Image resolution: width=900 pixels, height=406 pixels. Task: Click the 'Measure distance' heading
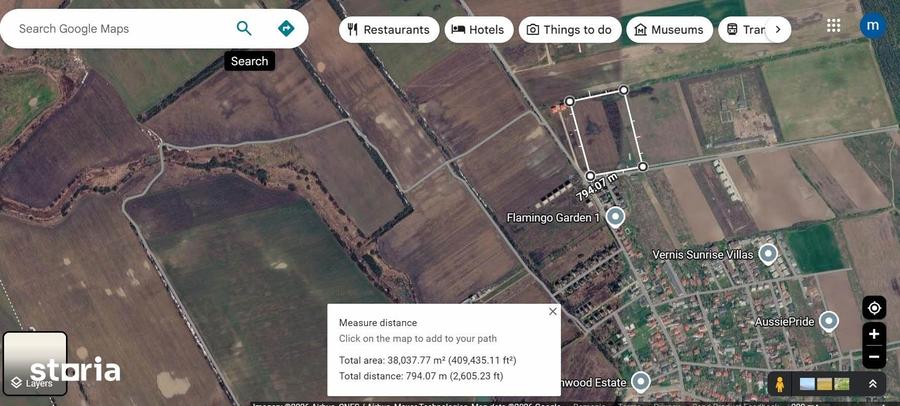click(378, 323)
